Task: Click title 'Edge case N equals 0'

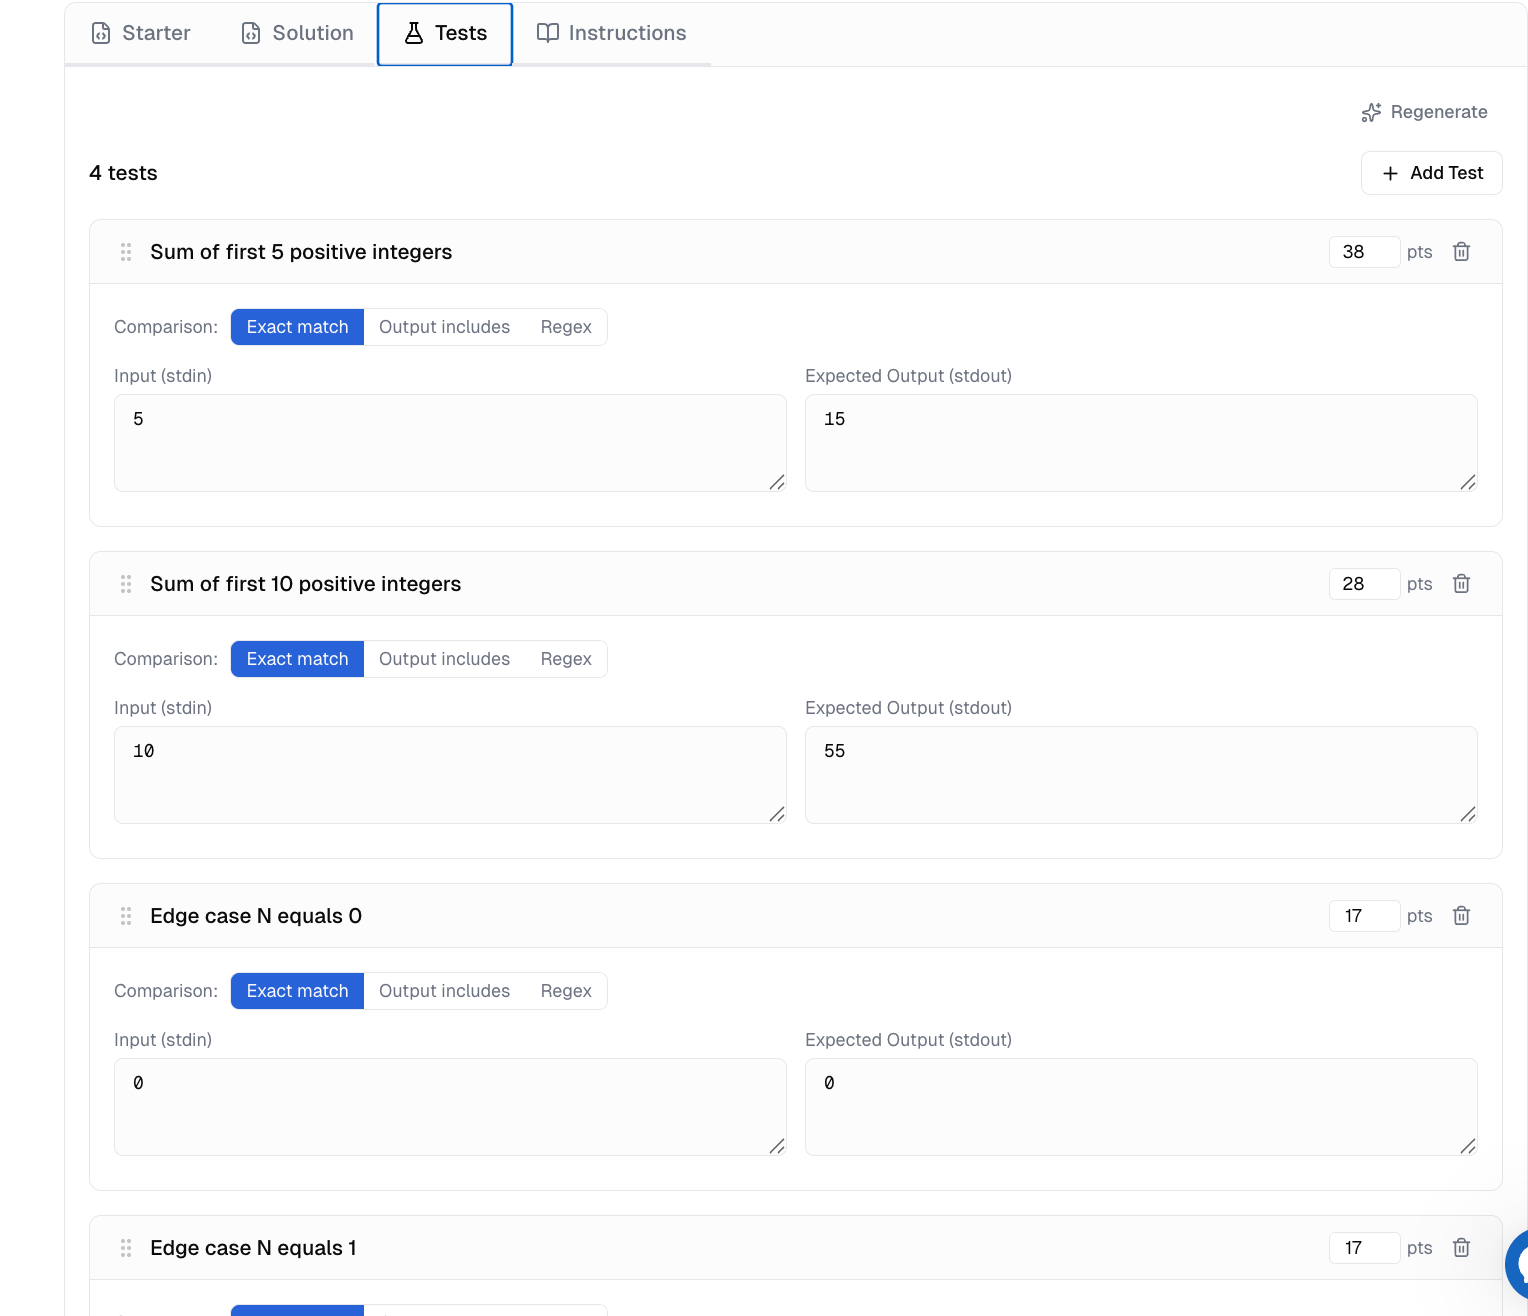Action: click(256, 916)
